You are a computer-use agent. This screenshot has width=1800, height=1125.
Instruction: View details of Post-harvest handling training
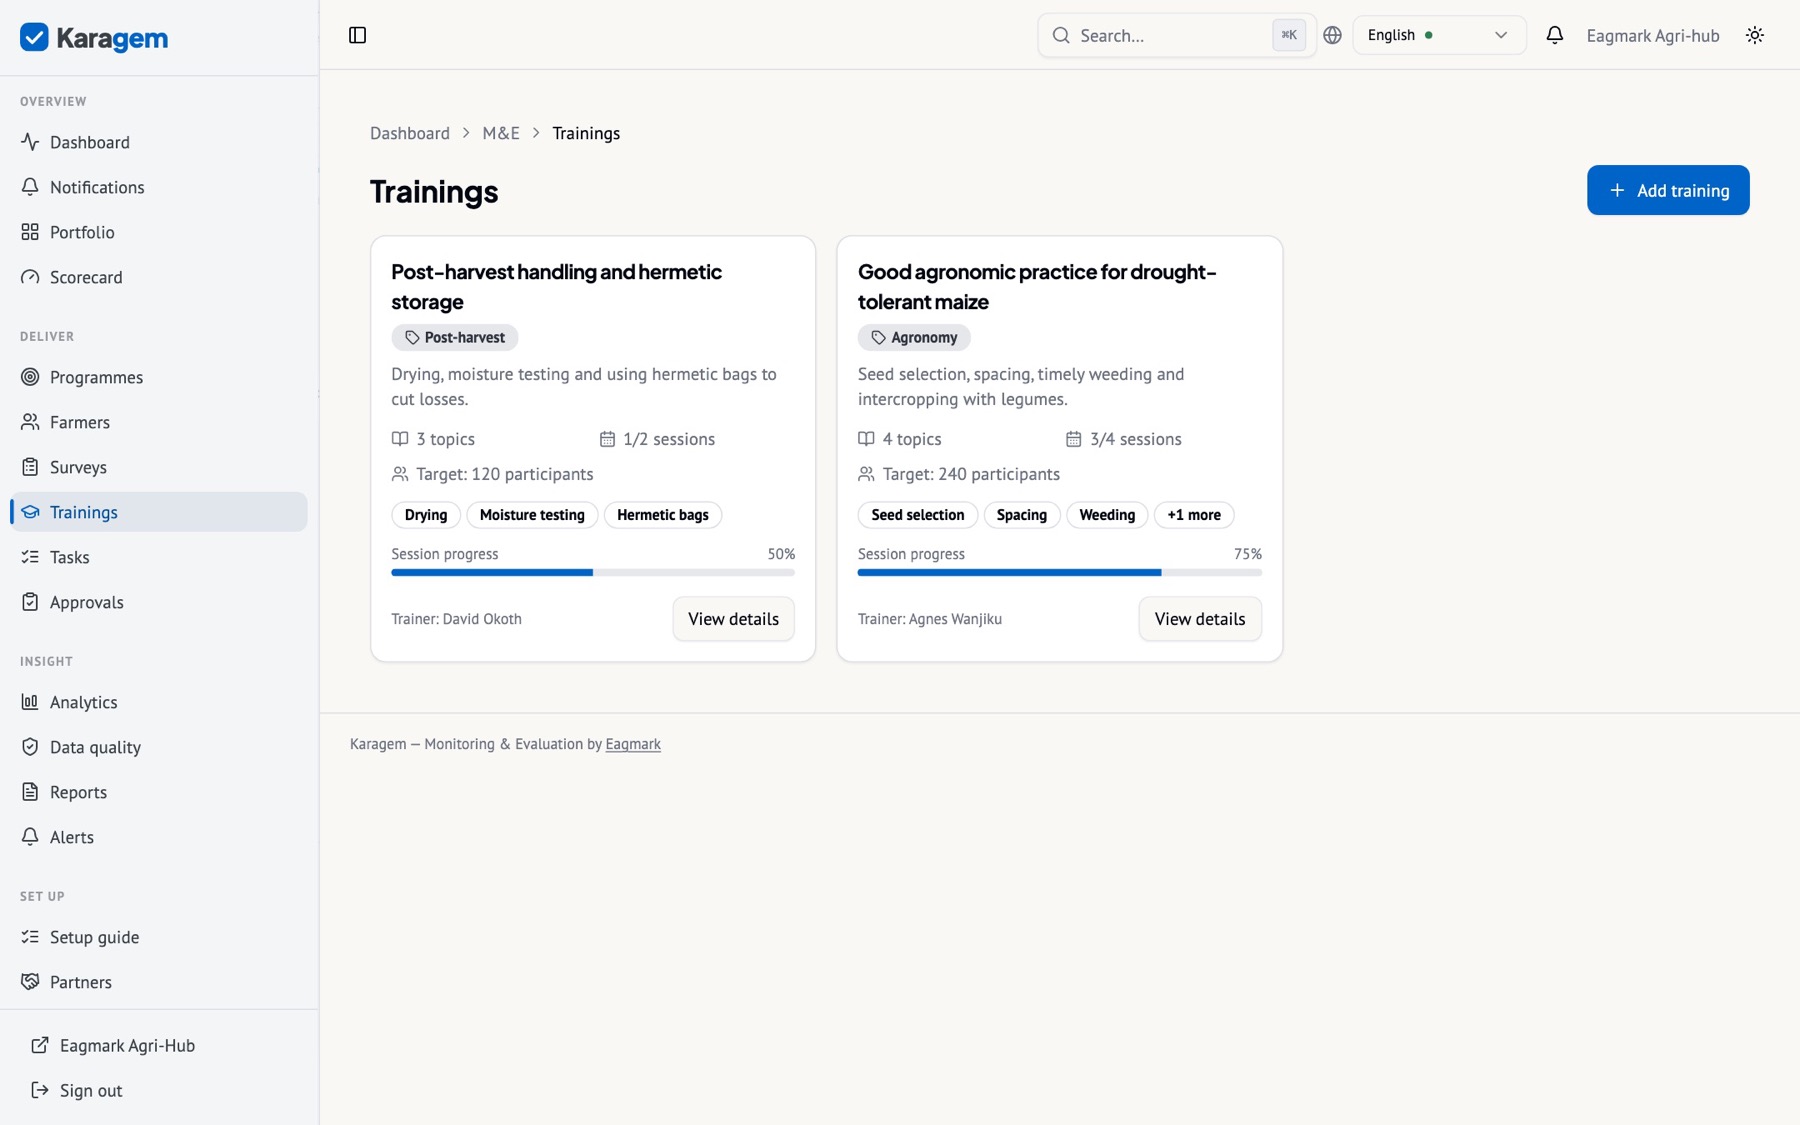pyautogui.click(x=733, y=619)
